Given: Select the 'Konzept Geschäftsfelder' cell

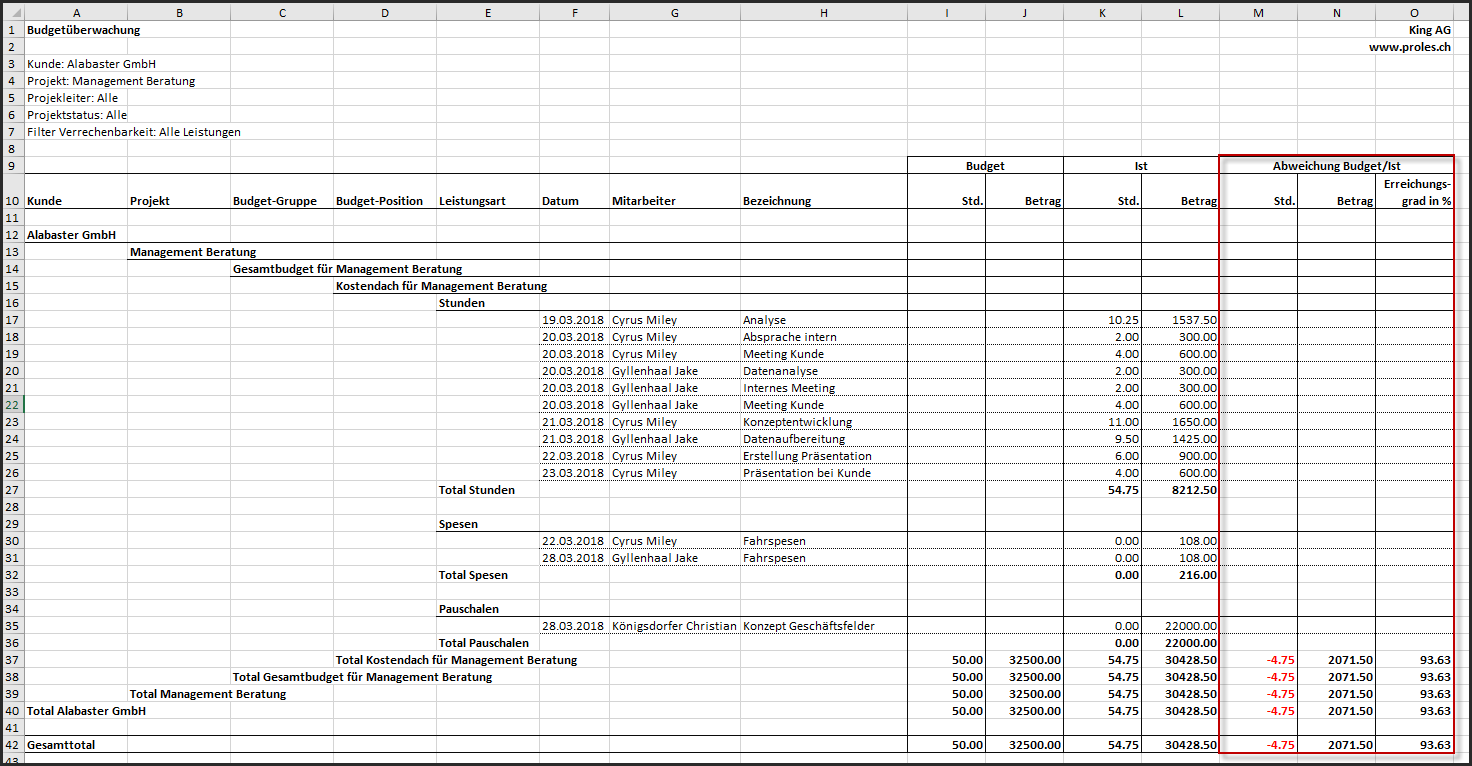Looking at the screenshot, I should (x=808, y=626).
